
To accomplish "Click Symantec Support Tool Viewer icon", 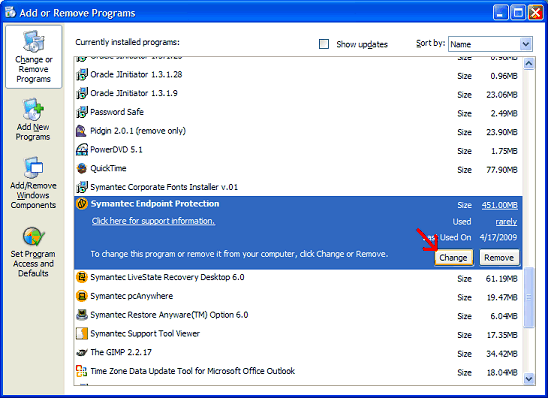I will [x=82, y=334].
